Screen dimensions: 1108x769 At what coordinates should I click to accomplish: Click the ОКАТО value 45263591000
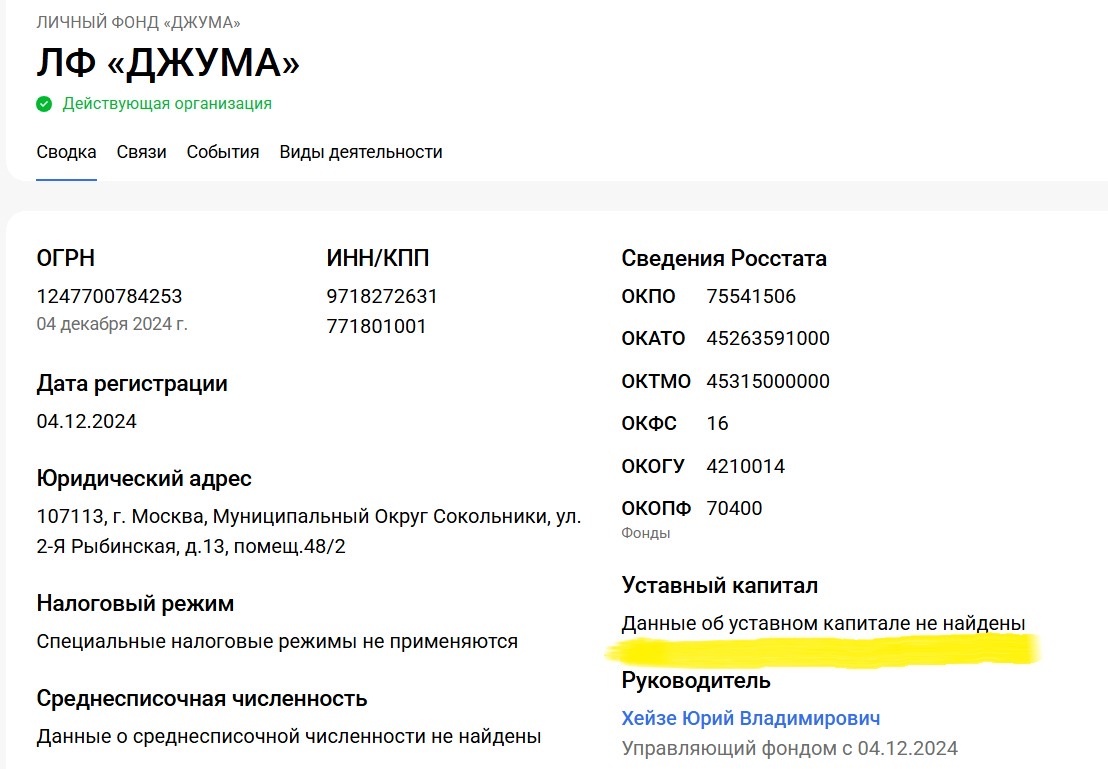tap(768, 339)
